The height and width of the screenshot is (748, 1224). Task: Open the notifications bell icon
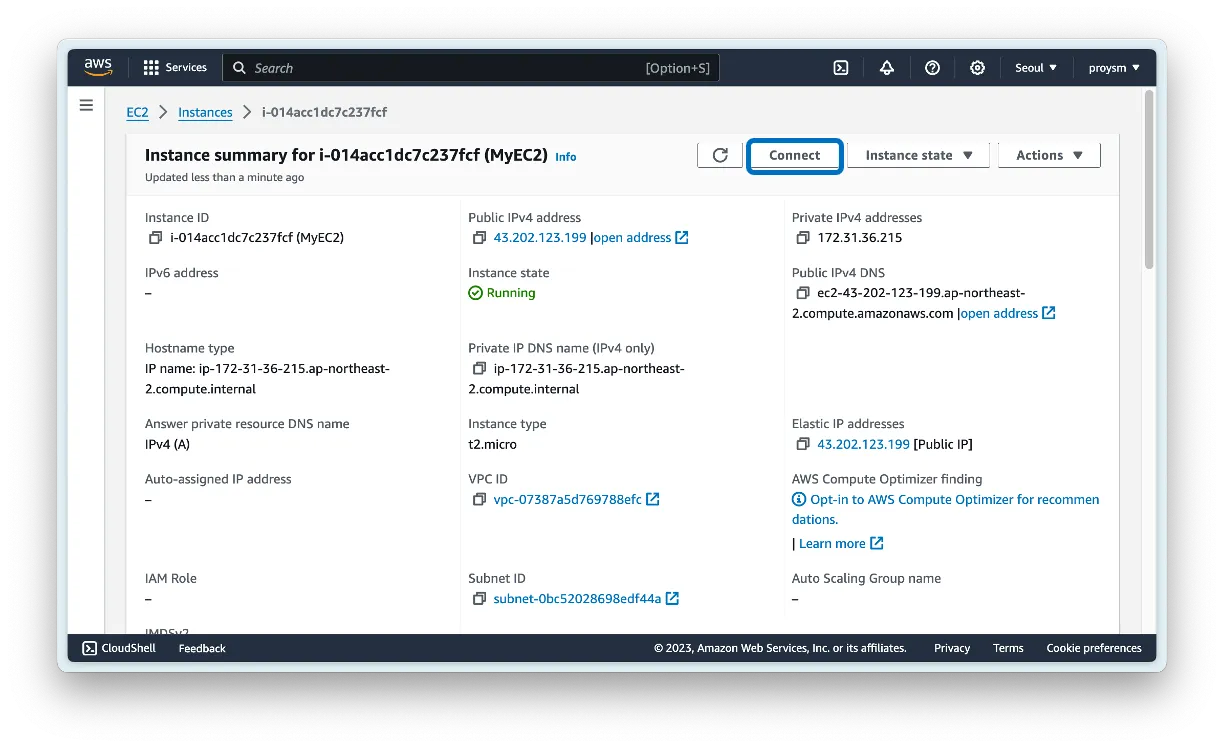[887, 68]
